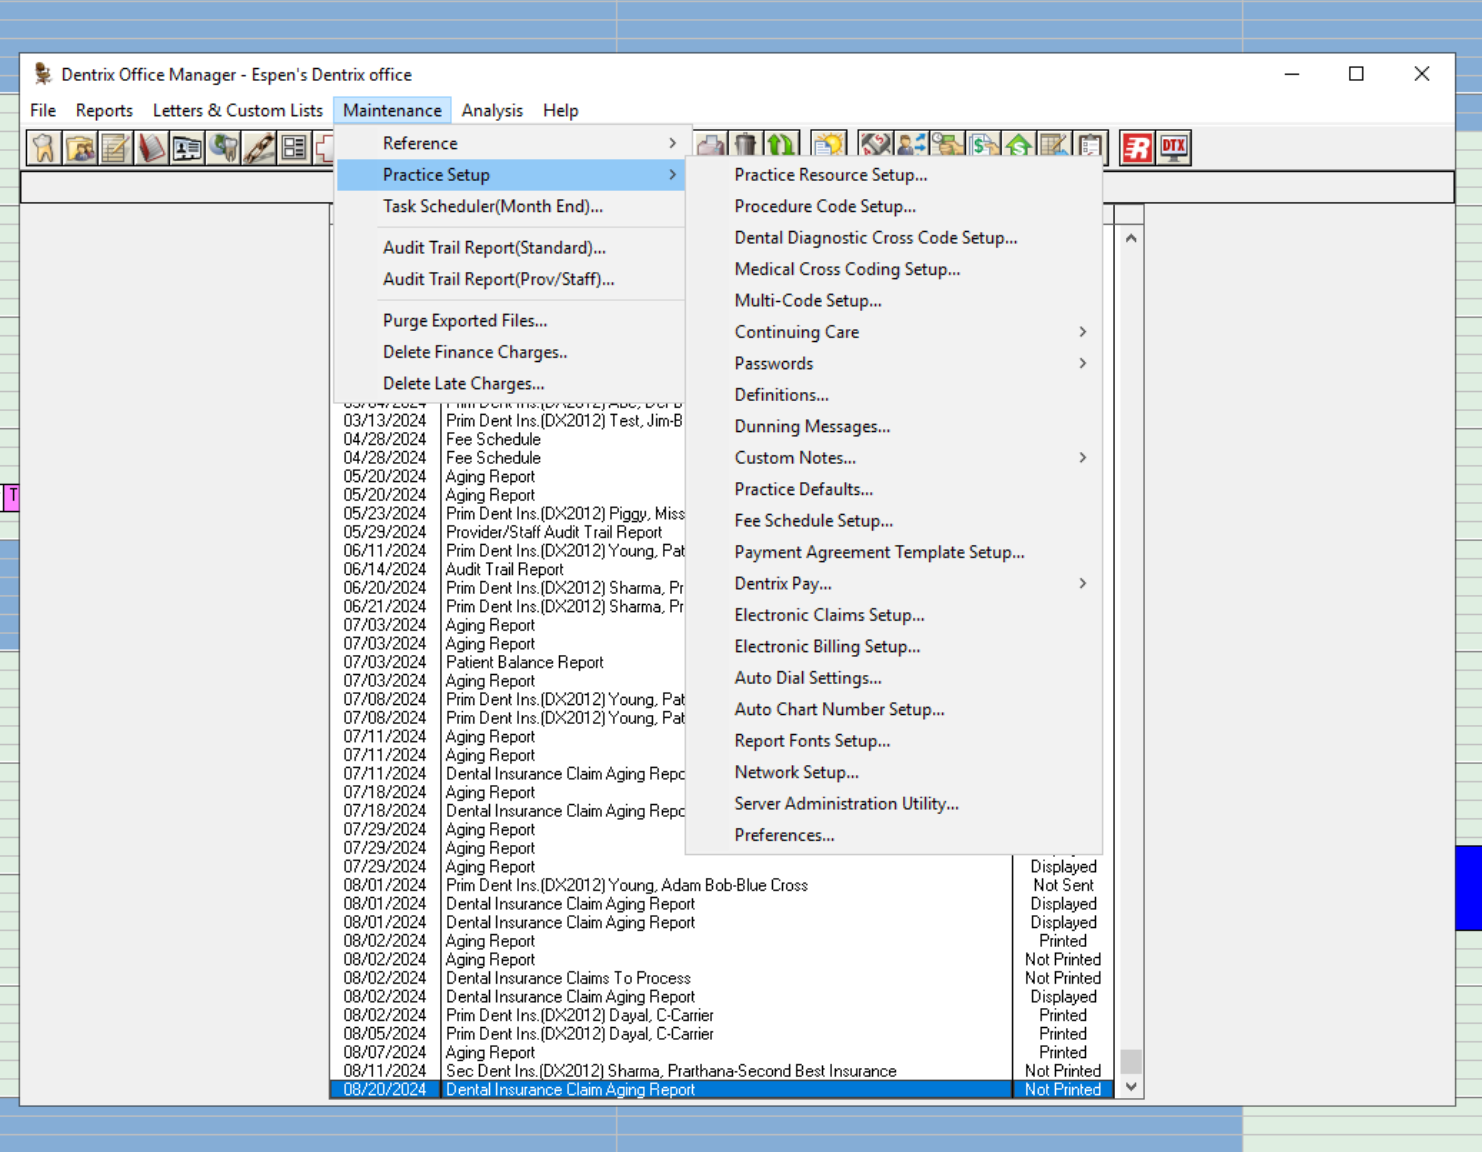The height and width of the screenshot is (1152, 1482).
Task: Choose Task Scheduler(Month End)
Action: pyautogui.click(x=510, y=206)
